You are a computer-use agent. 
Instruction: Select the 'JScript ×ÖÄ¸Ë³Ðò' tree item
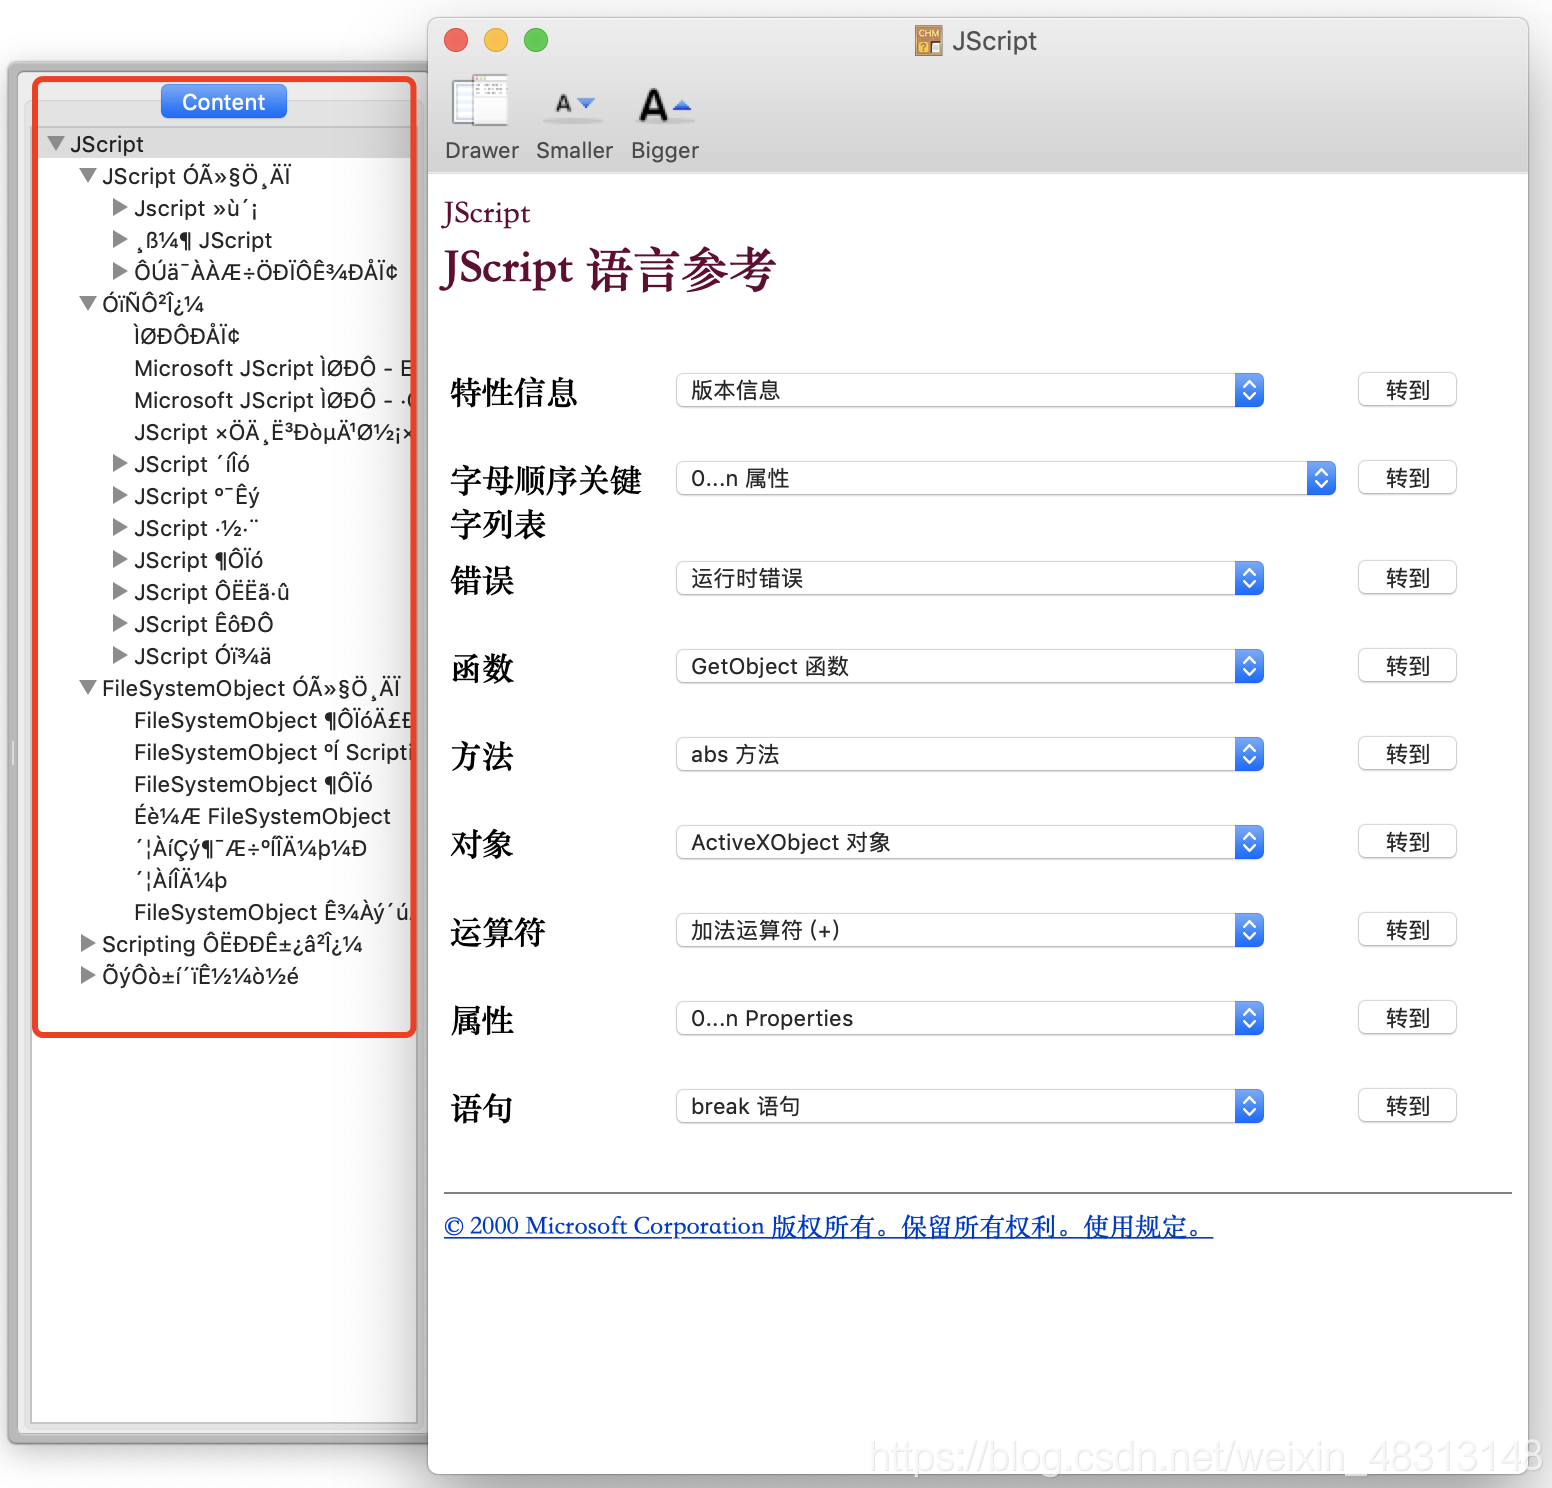click(x=272, y=432)
